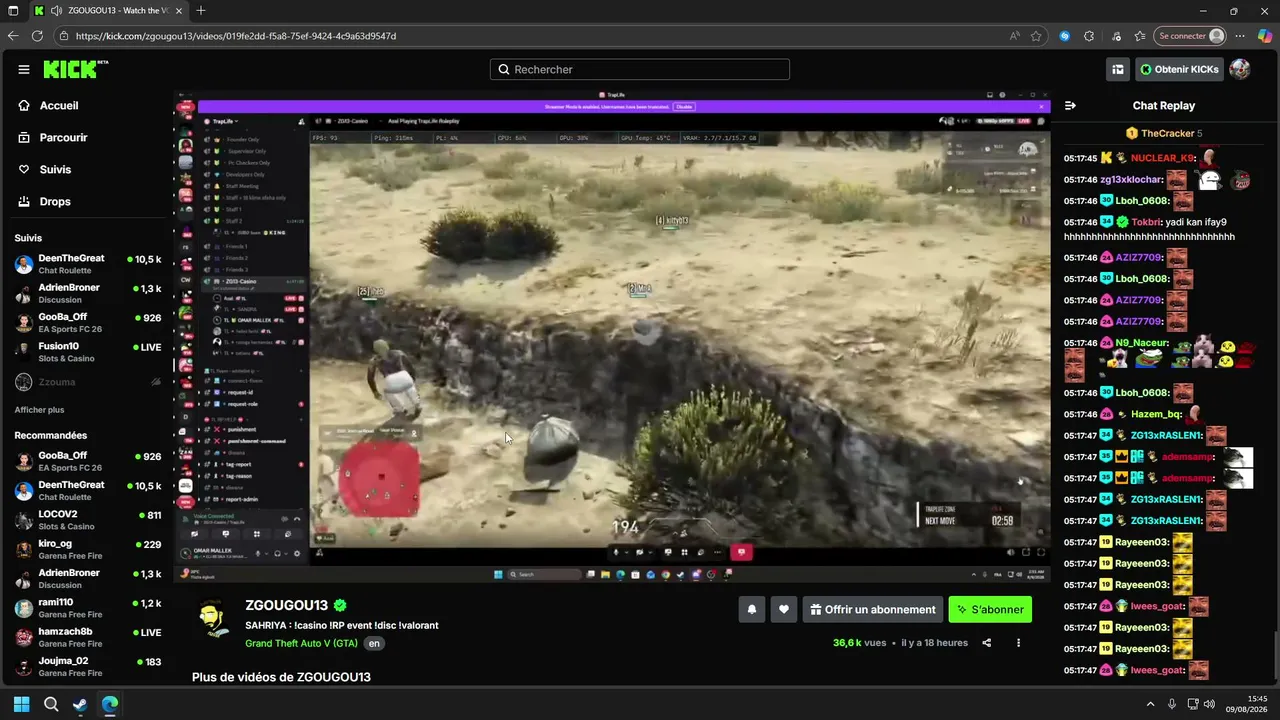Open recommended channel rami110

pyautogui.click(x=88, y=608)
